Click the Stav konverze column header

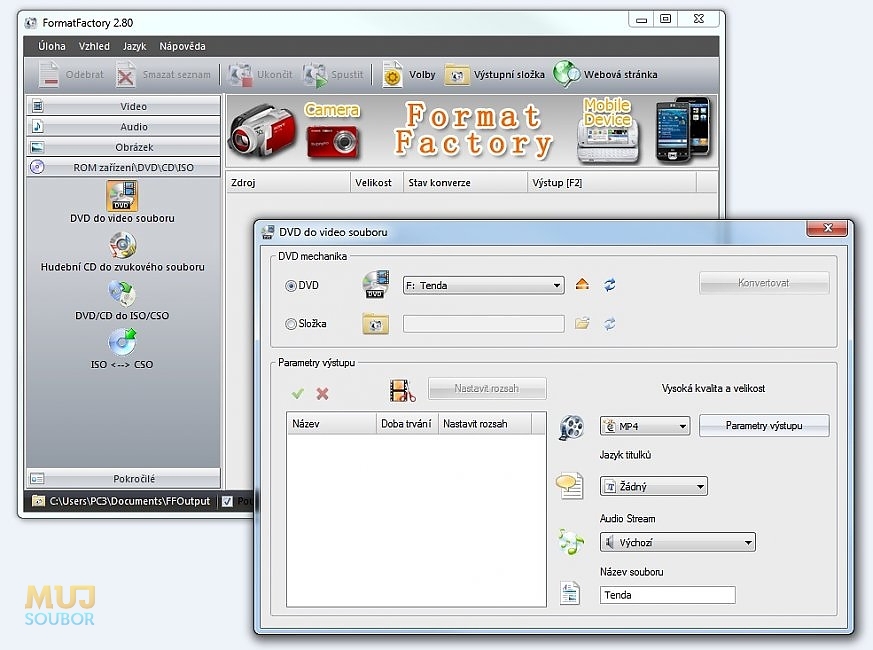point(465,182)
